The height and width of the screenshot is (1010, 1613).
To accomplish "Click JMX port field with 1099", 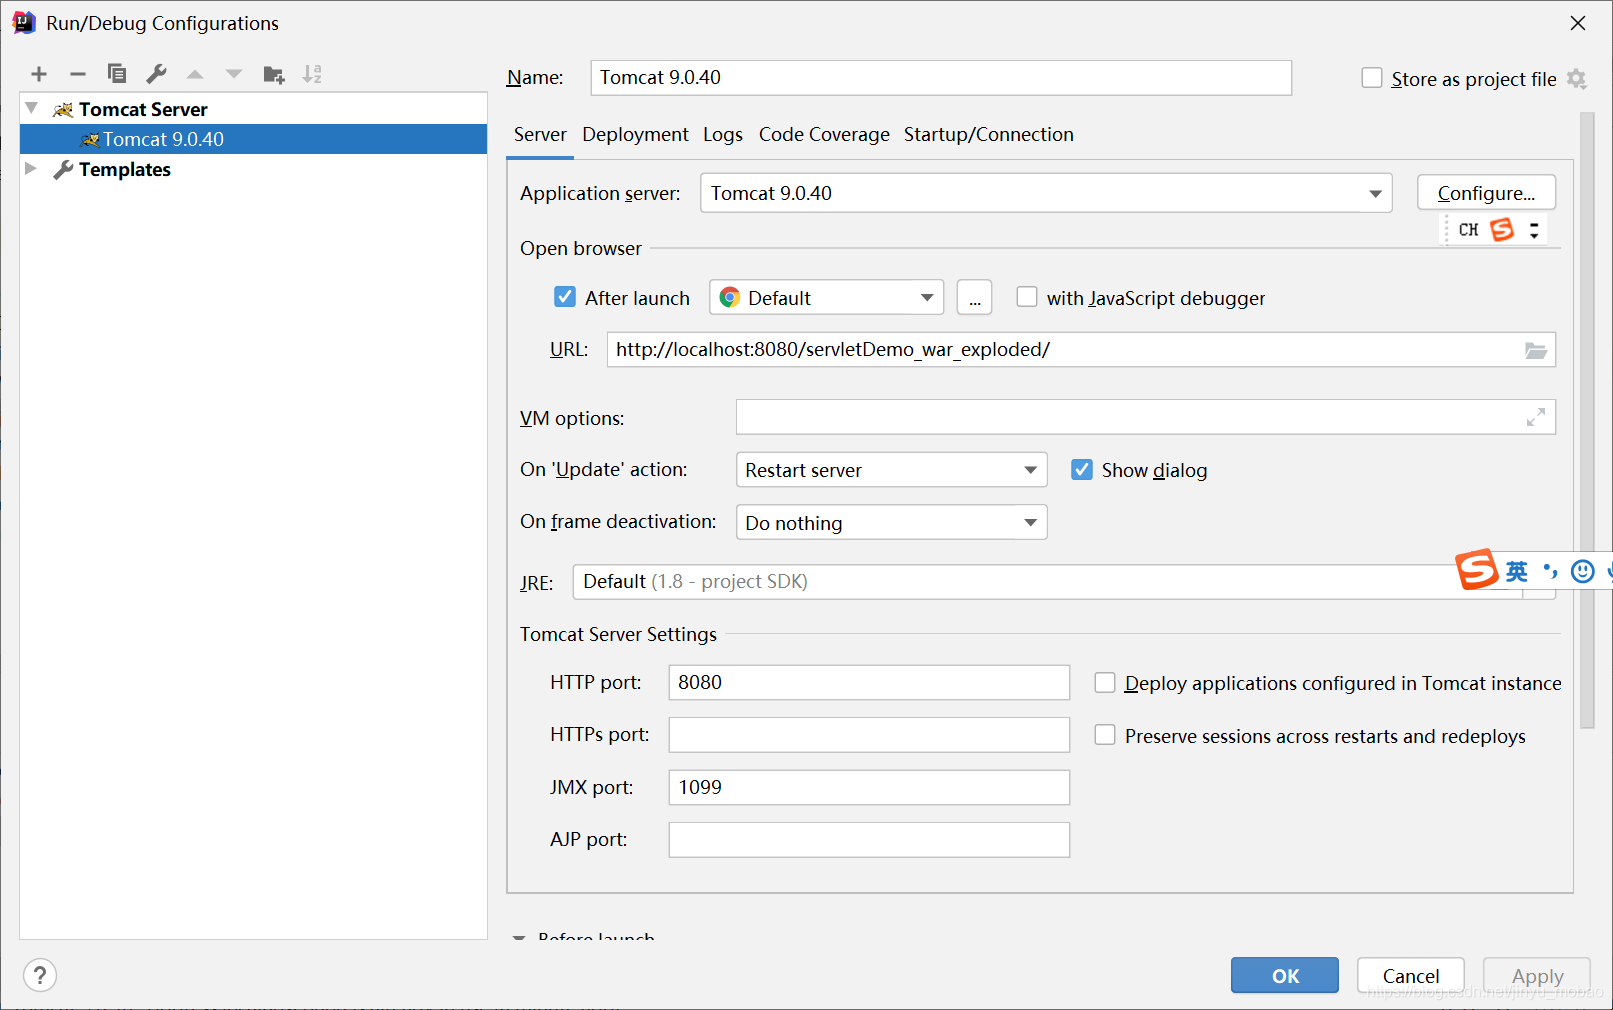I will pos(869,787).
